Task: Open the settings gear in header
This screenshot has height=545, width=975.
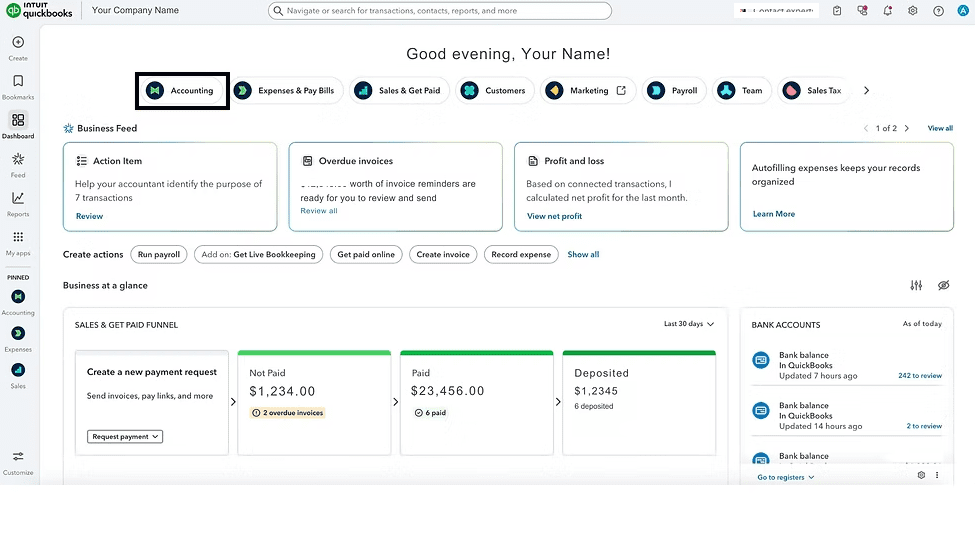Action: click(x=913, y=11)
